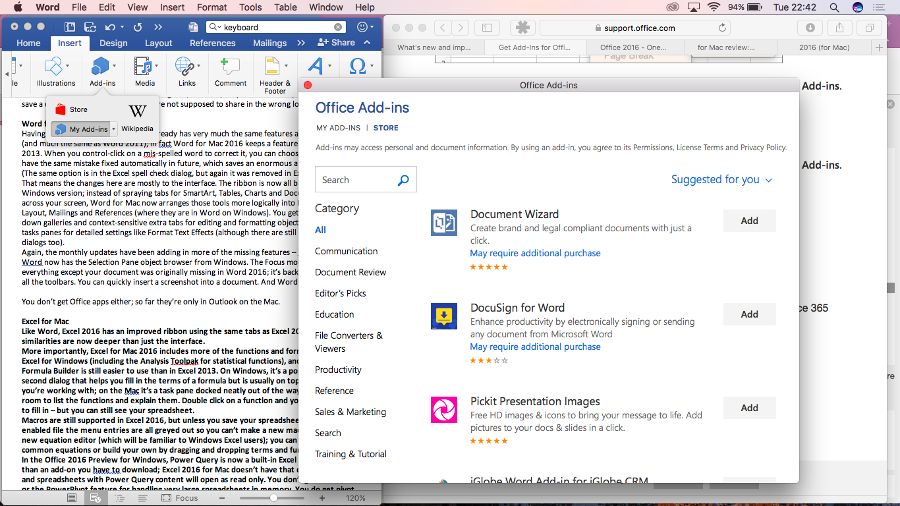
Task: Open the Header & Footer dropdown arrow
Action: 286,66
